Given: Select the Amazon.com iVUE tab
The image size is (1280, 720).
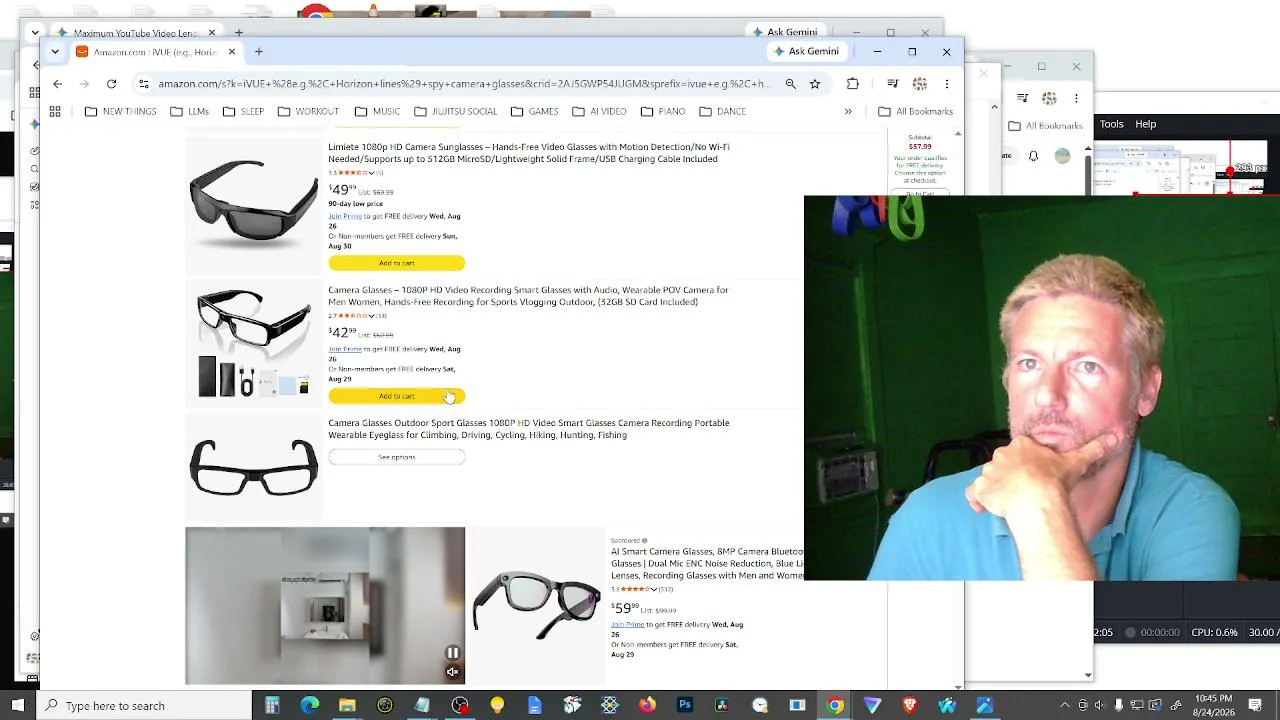Looking at the screenshot, I should (x=156, y=52).
